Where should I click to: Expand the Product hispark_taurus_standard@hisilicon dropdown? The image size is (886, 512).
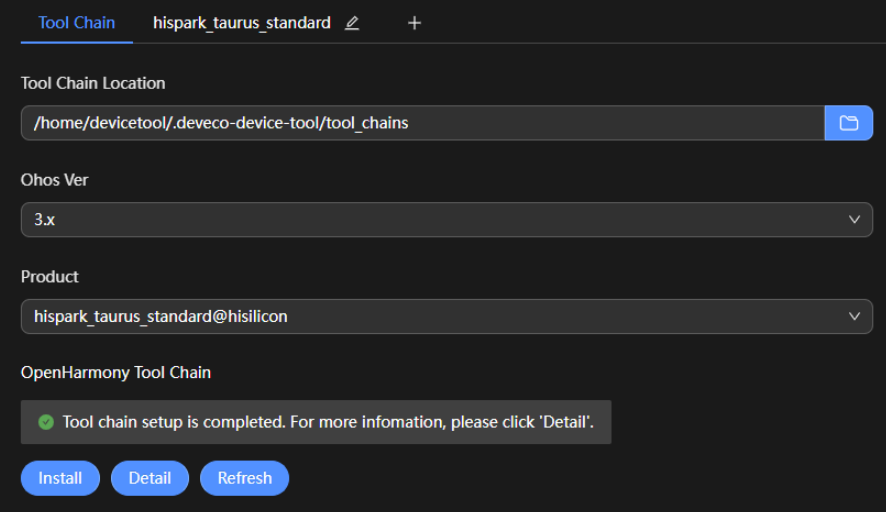(446, 316)
